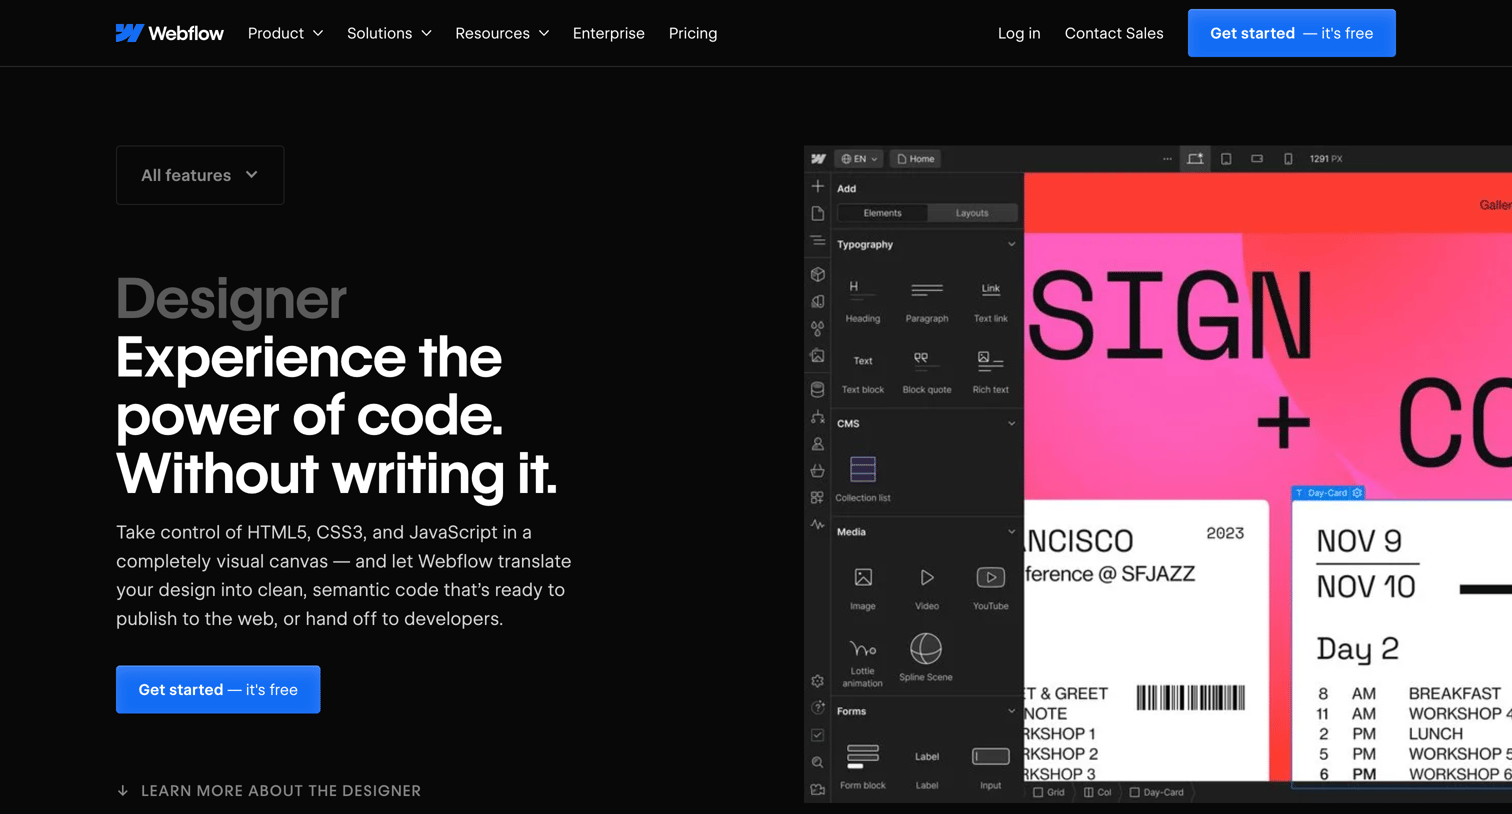1512x814 pixels.
Task: Select the desktop breakpoint icon
Action: (1195, 159)
